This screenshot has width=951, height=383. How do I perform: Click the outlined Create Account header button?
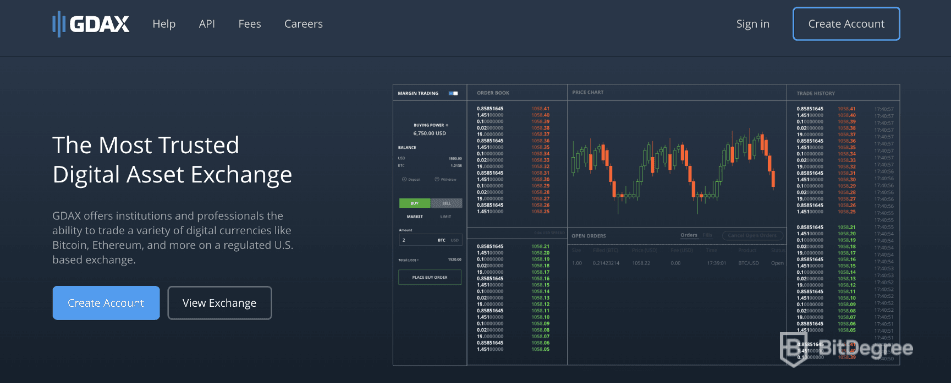click(846, 24)
